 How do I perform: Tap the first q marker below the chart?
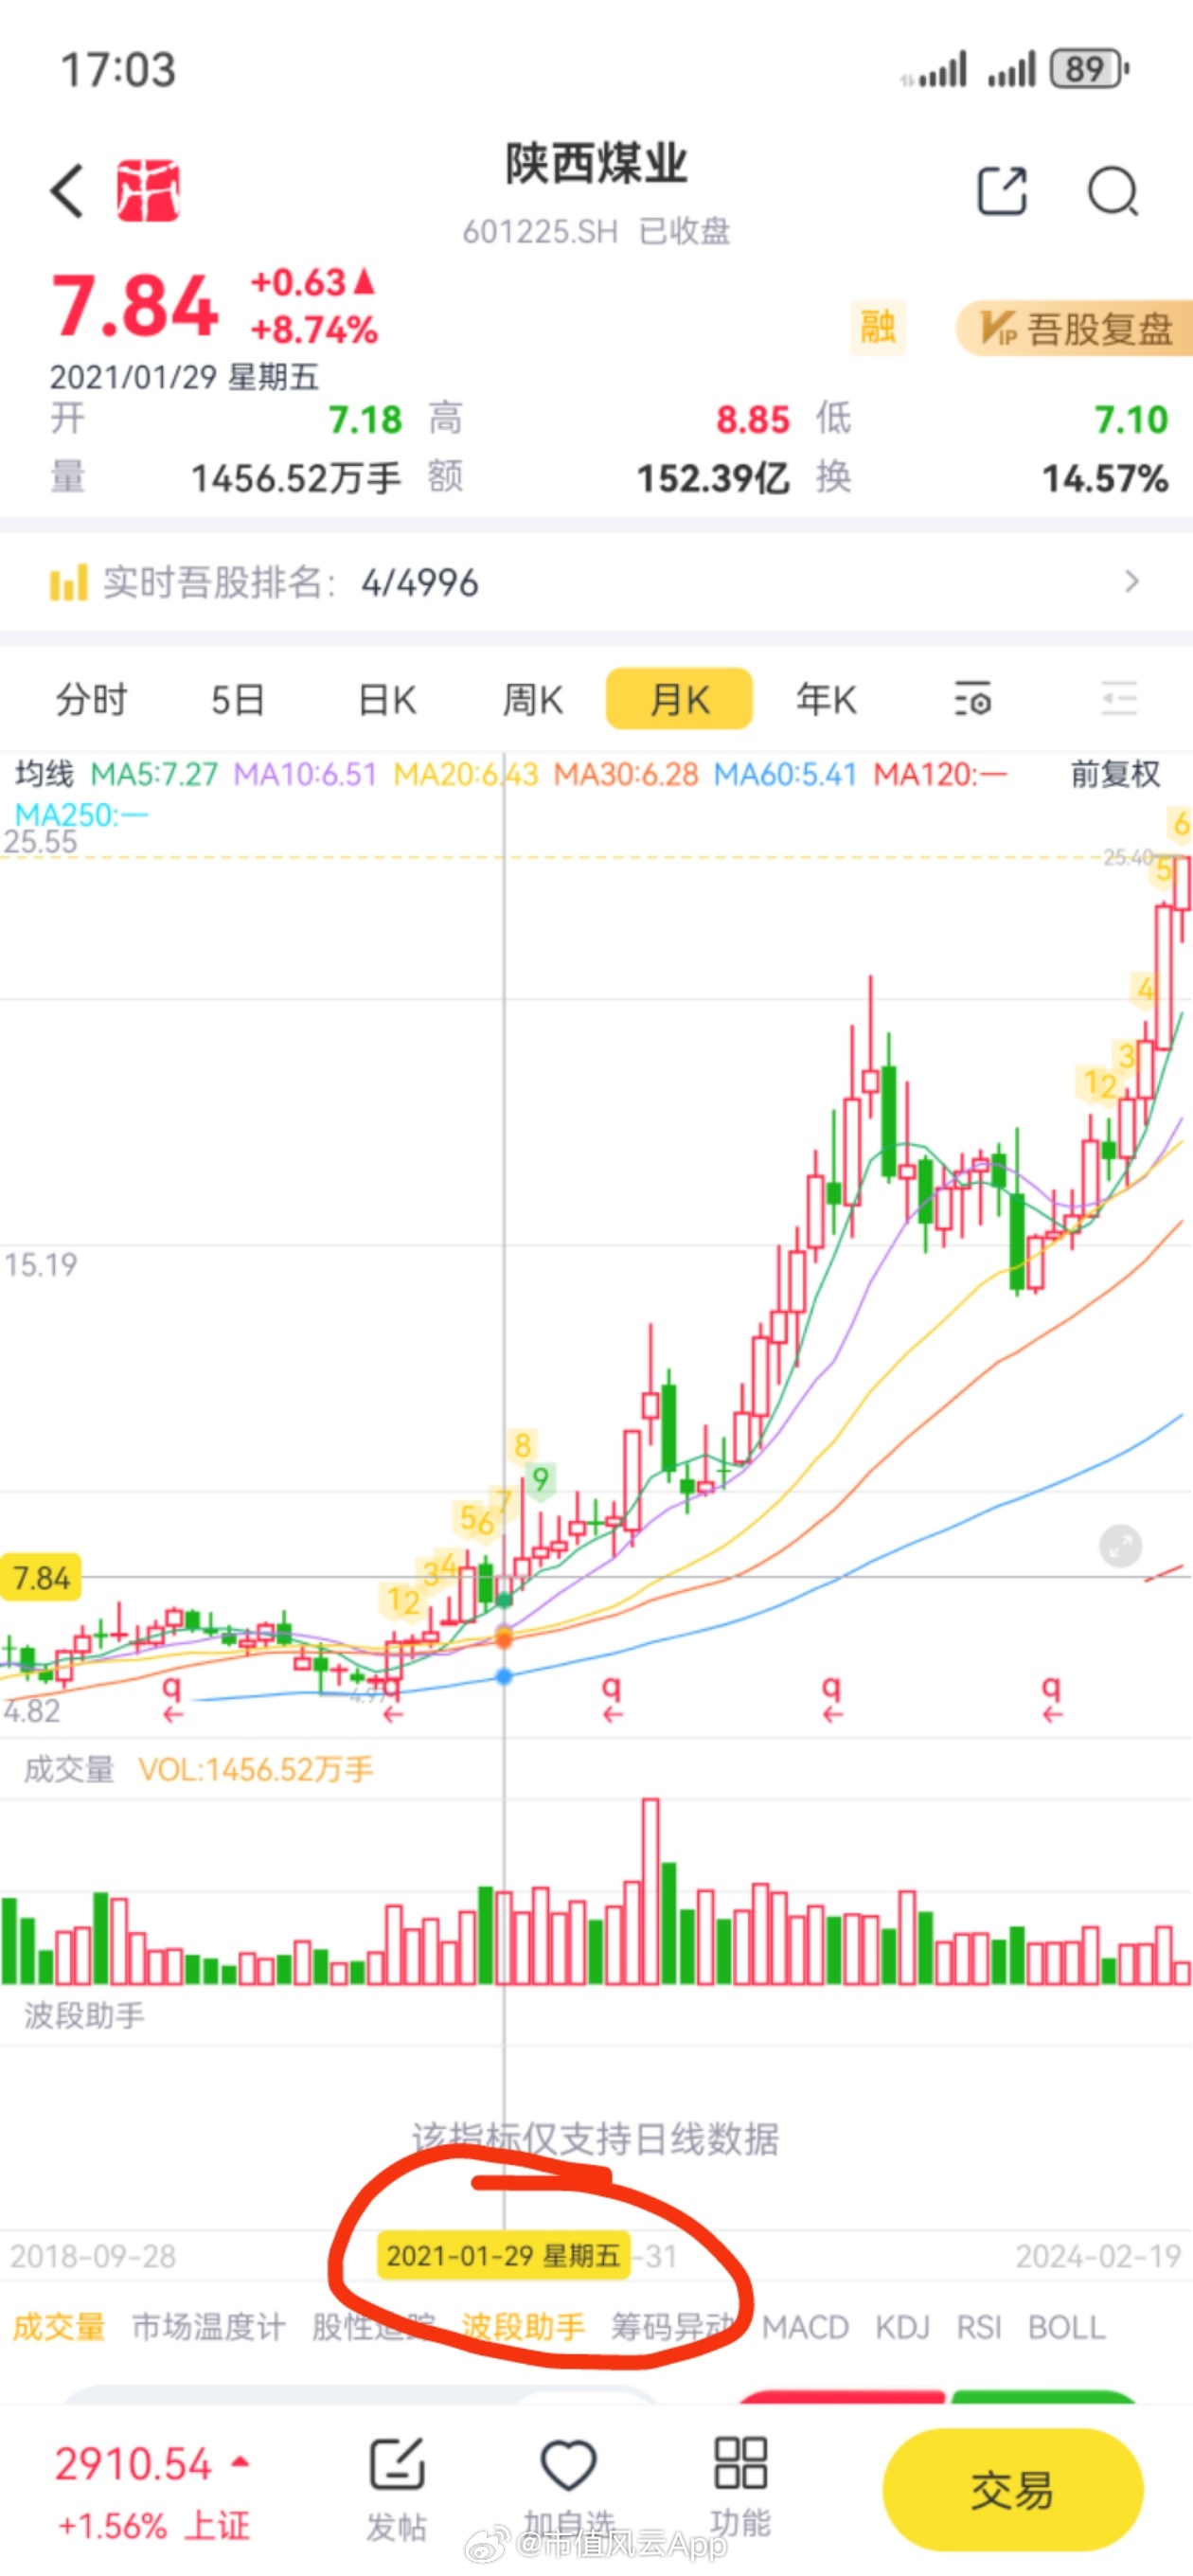(172, 1698)
